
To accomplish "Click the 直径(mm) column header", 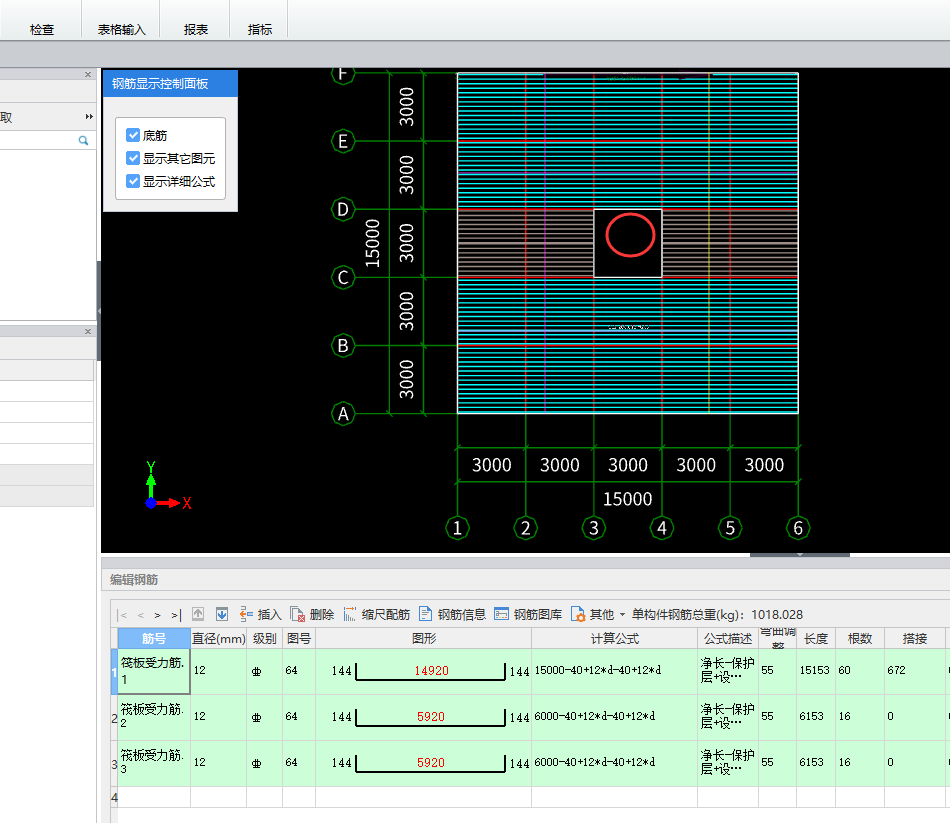I will tap(218, 638).
